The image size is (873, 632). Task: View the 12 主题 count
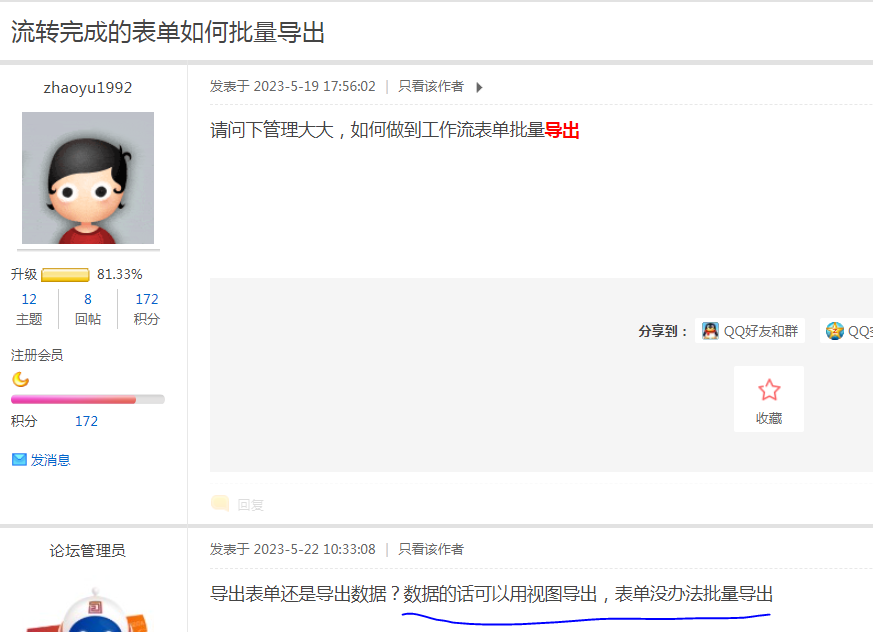pyautogui.click(x=29, y=309)
